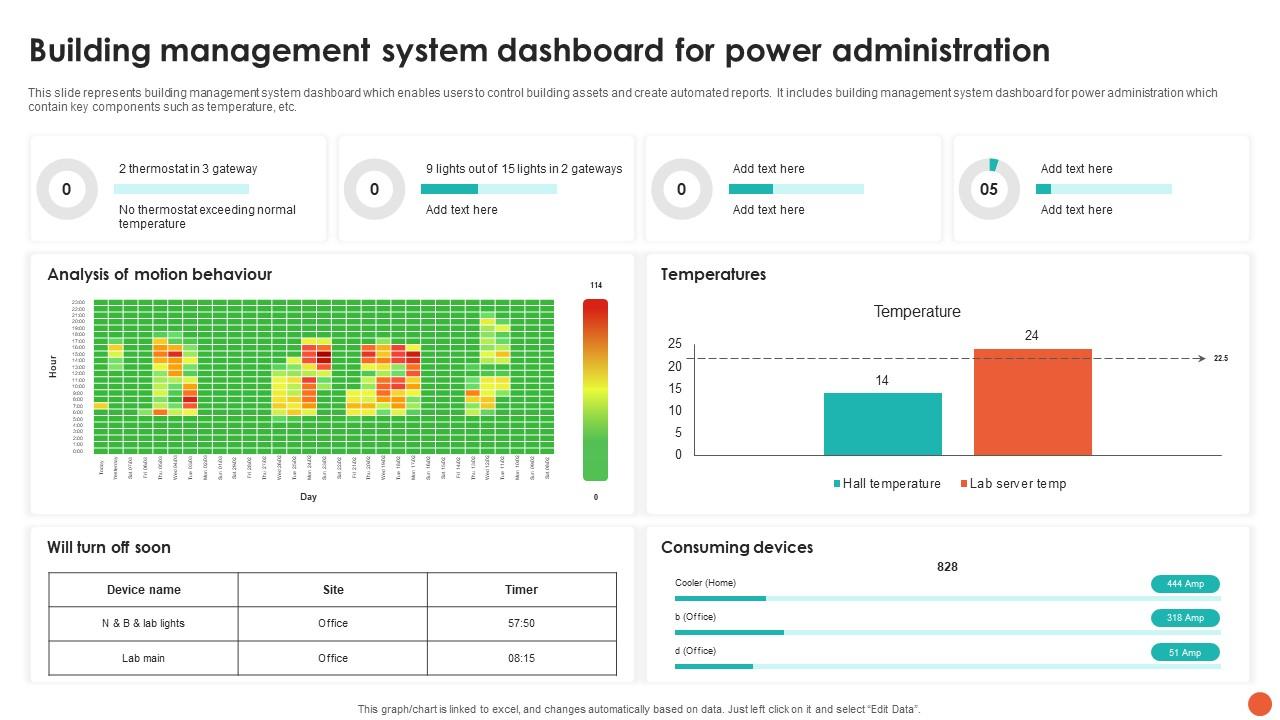1280x720 pixels.
Task: Click the lights donut indicator showing 0
Action: coord(374,189)
